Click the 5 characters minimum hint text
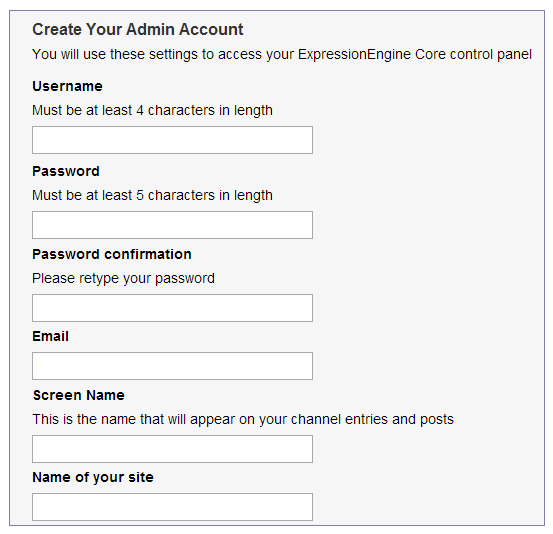 [x=152, y=195]
